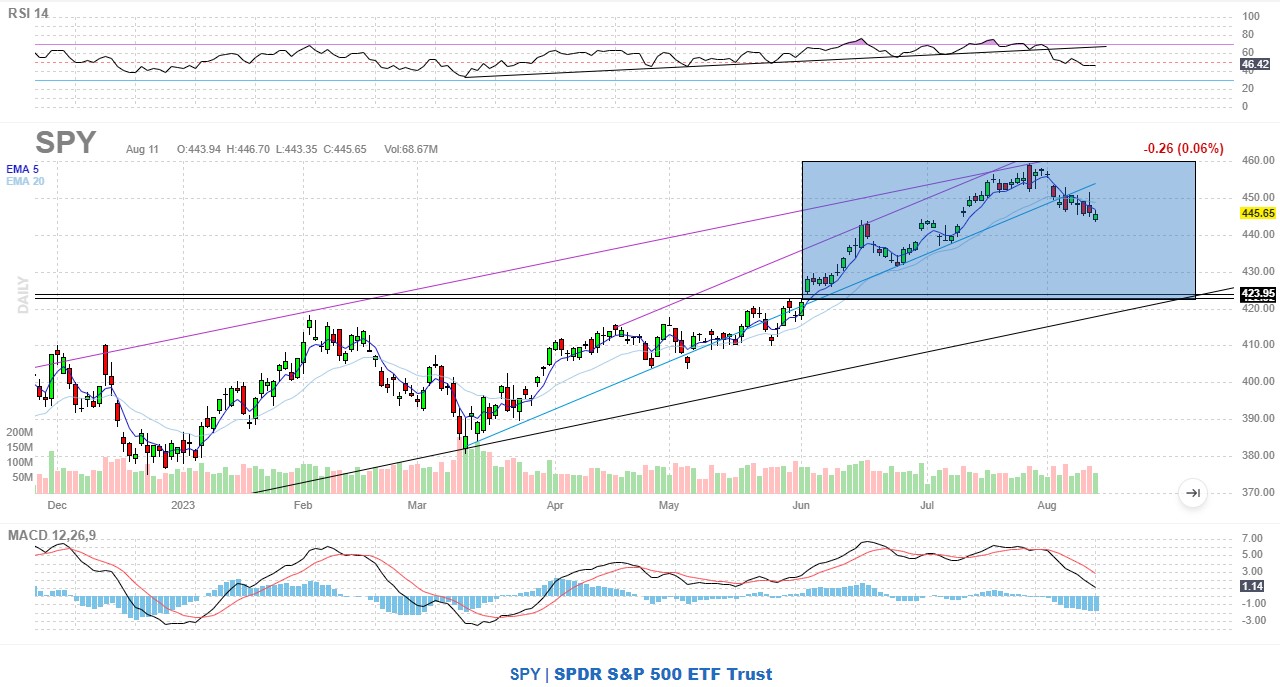1280x687 pixels.
Task: Click the 423.95 horizontal line price tag
Action: [x=1257, y=293]
